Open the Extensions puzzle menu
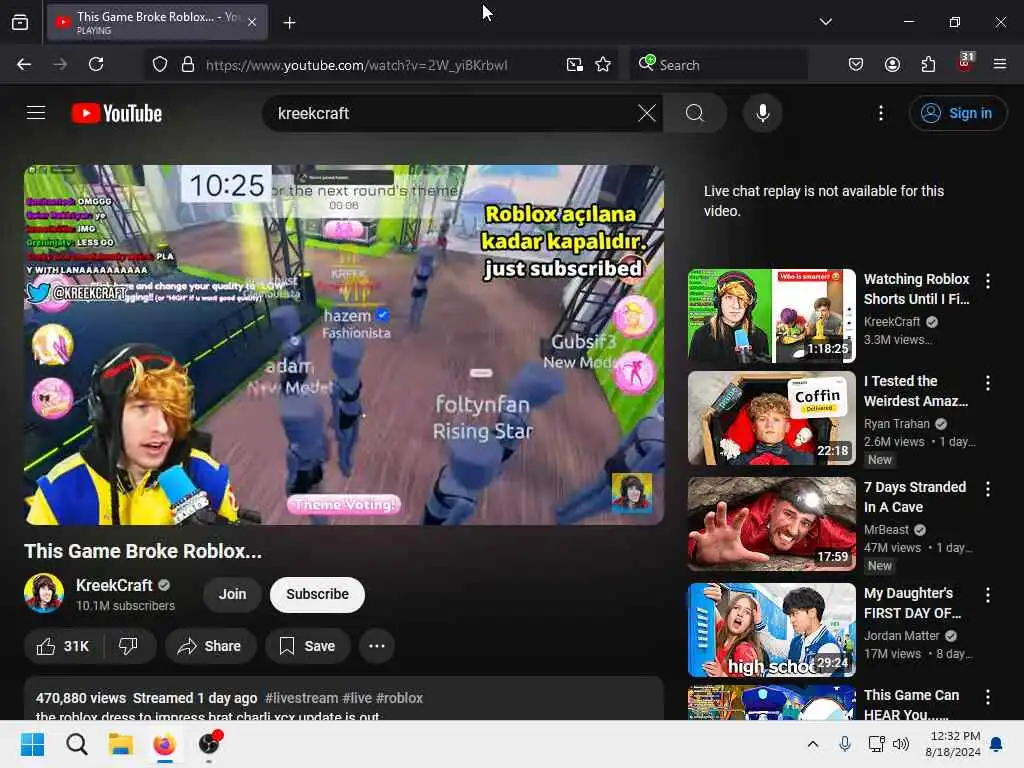The image size is (1024, 768). coord(928,64)
